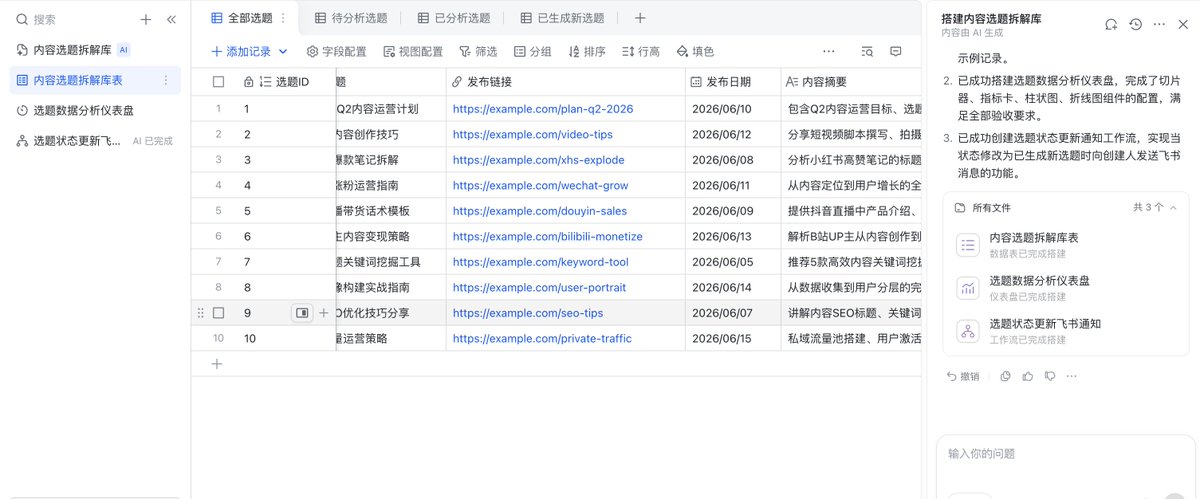Start new chat icon in AI panel header
The height and width of the screenshot is (499, 1200).
[x=1111, y=24]
